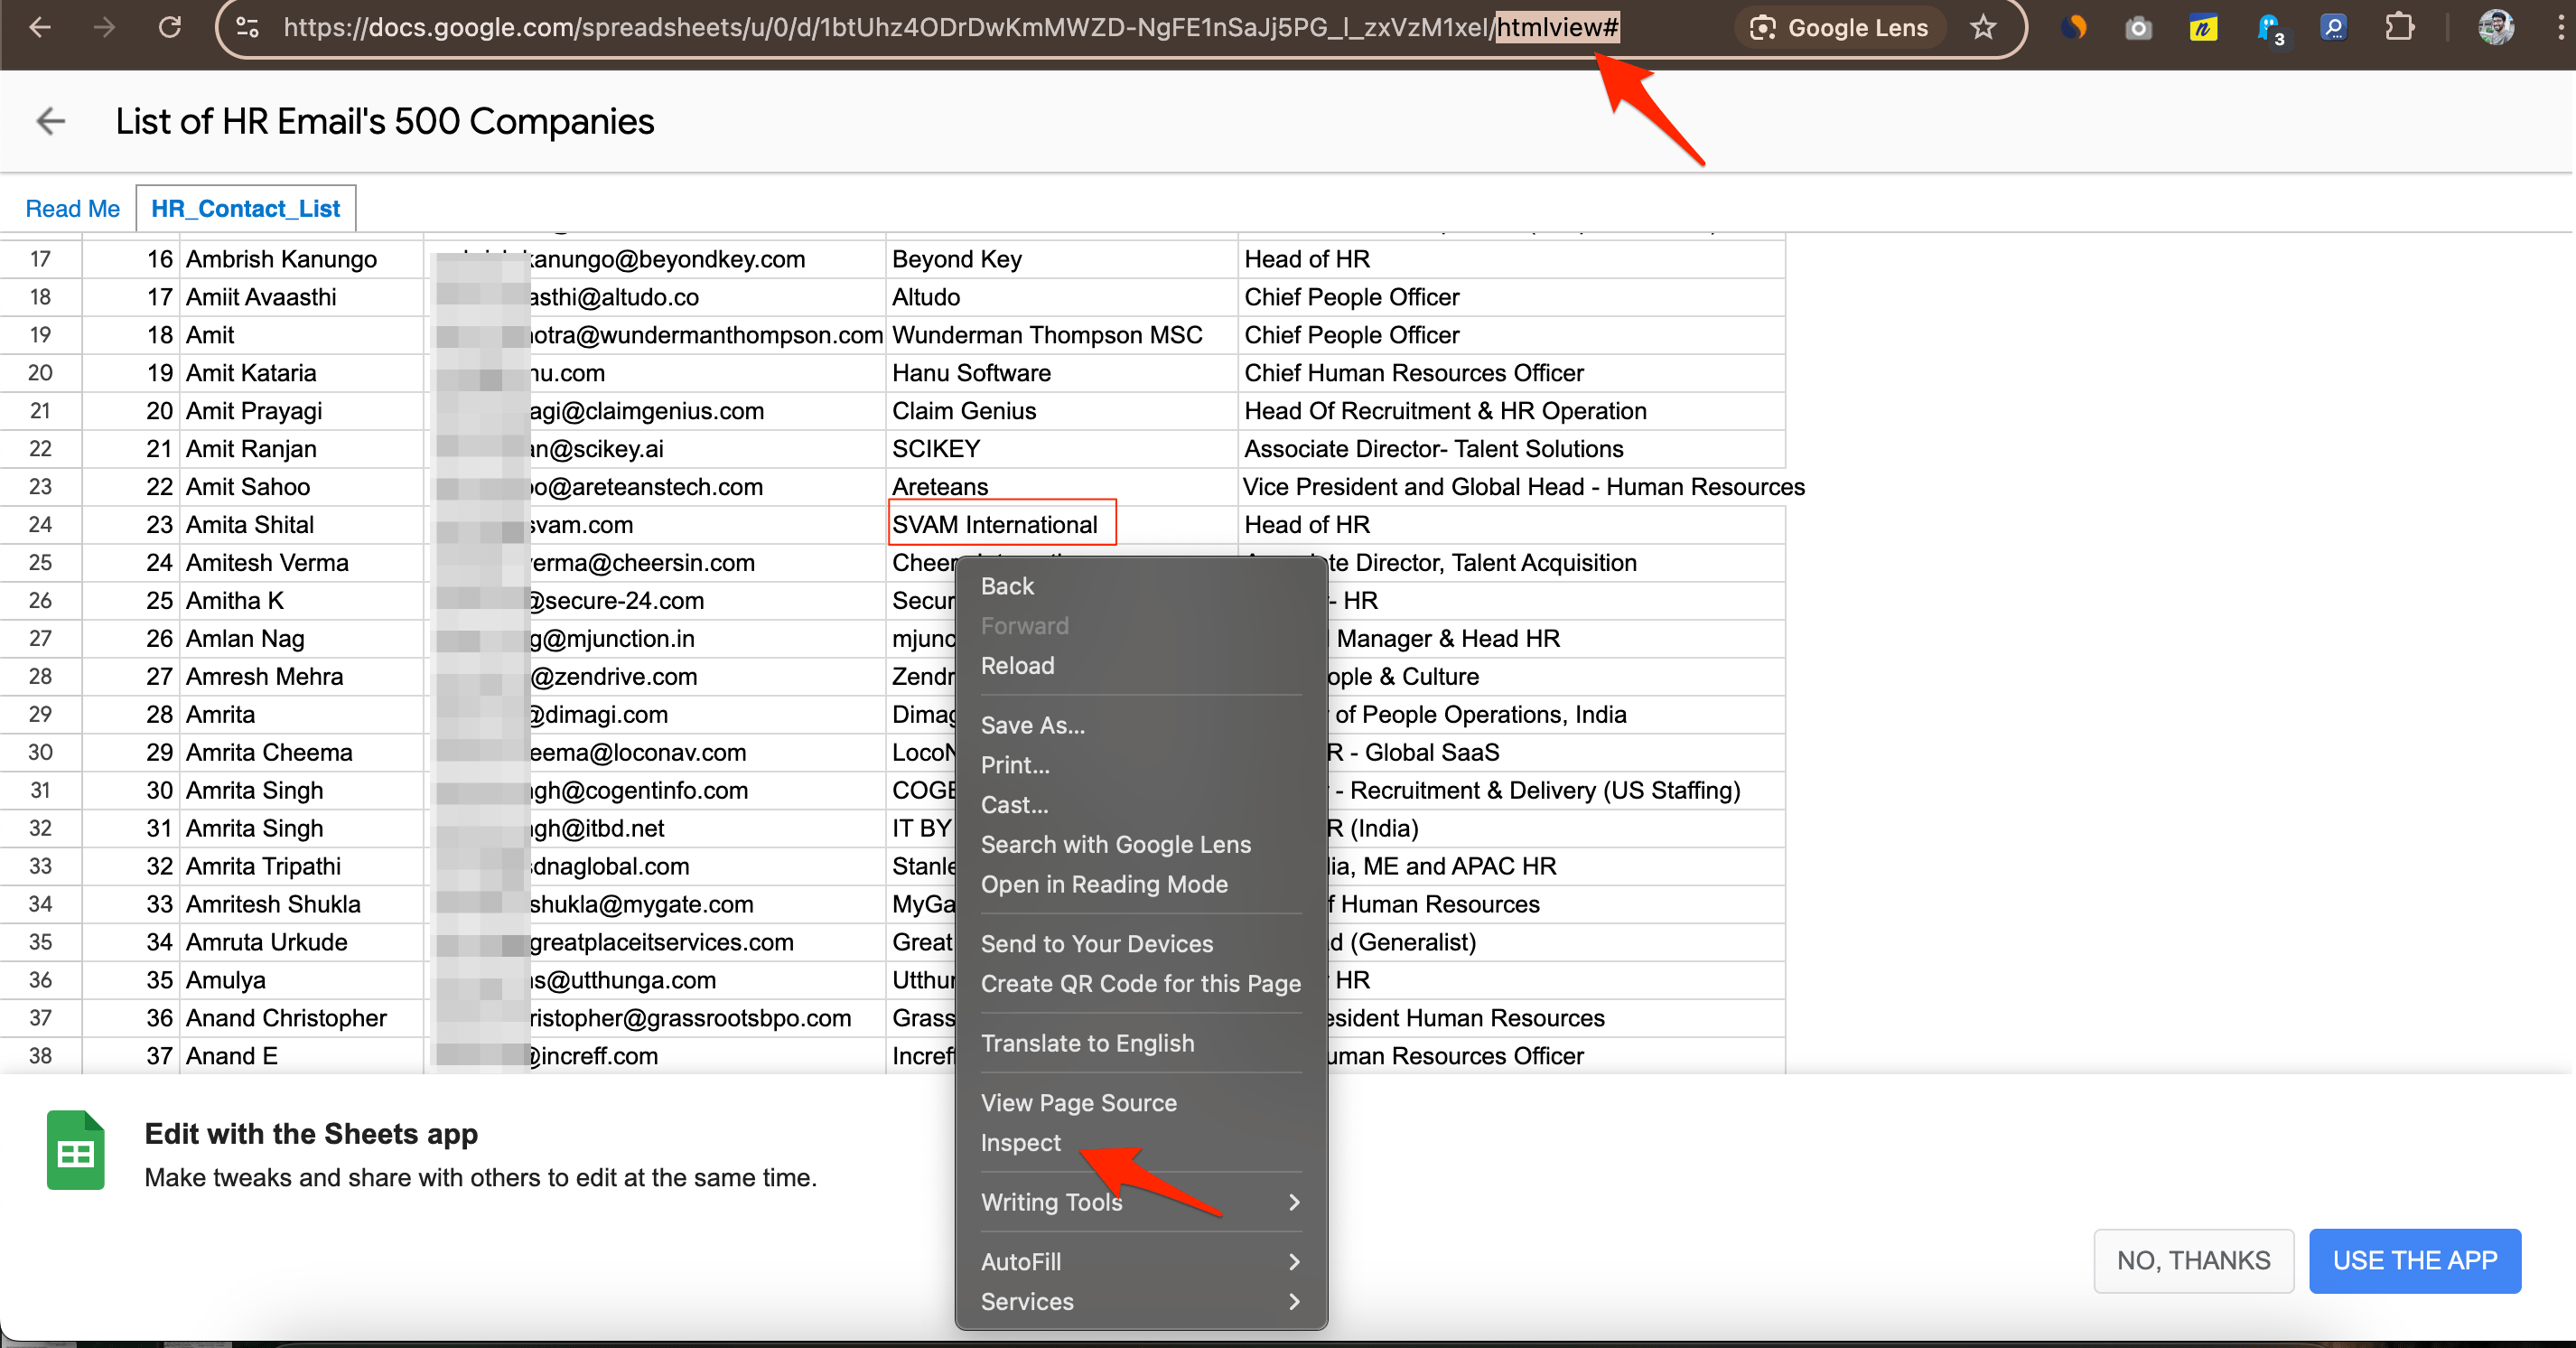The height and width of the screenshot is (1348, 2576).
Task: Click the USE THE APP button
Action: (x=2416, y=1261)
